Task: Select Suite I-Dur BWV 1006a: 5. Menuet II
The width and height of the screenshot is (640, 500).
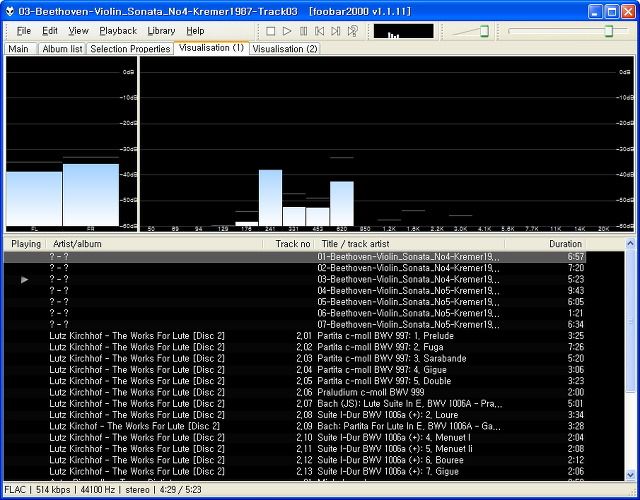Action: click(x=295, y=449)
